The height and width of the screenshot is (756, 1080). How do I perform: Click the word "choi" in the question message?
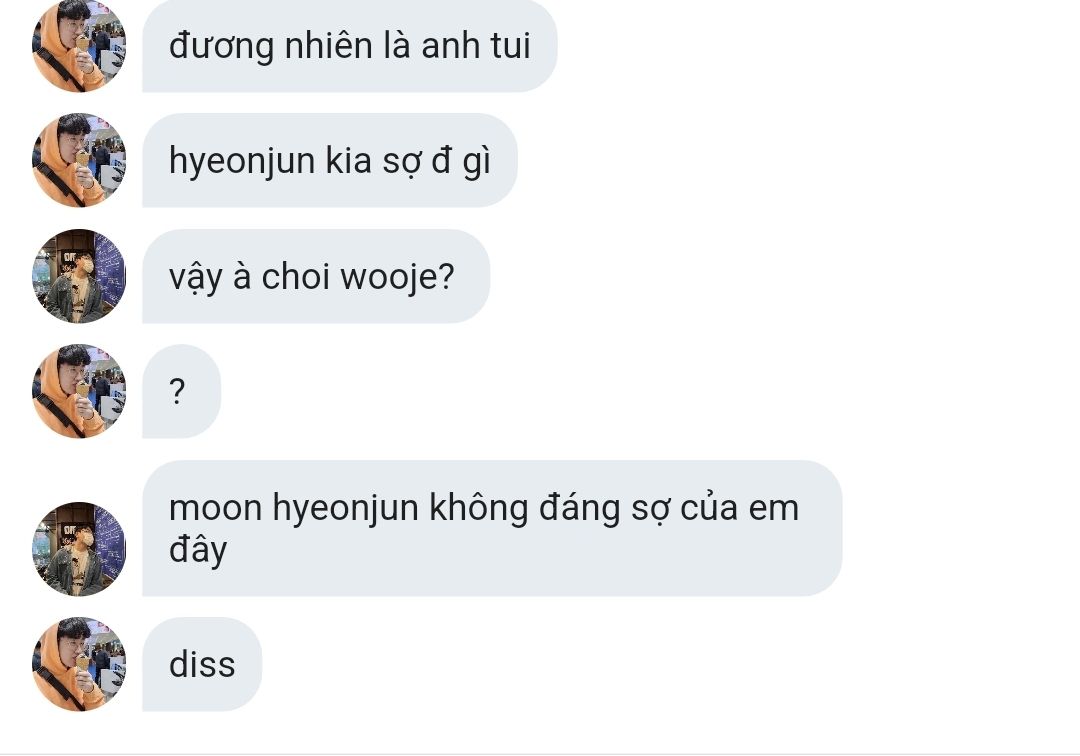click(295, 277)
